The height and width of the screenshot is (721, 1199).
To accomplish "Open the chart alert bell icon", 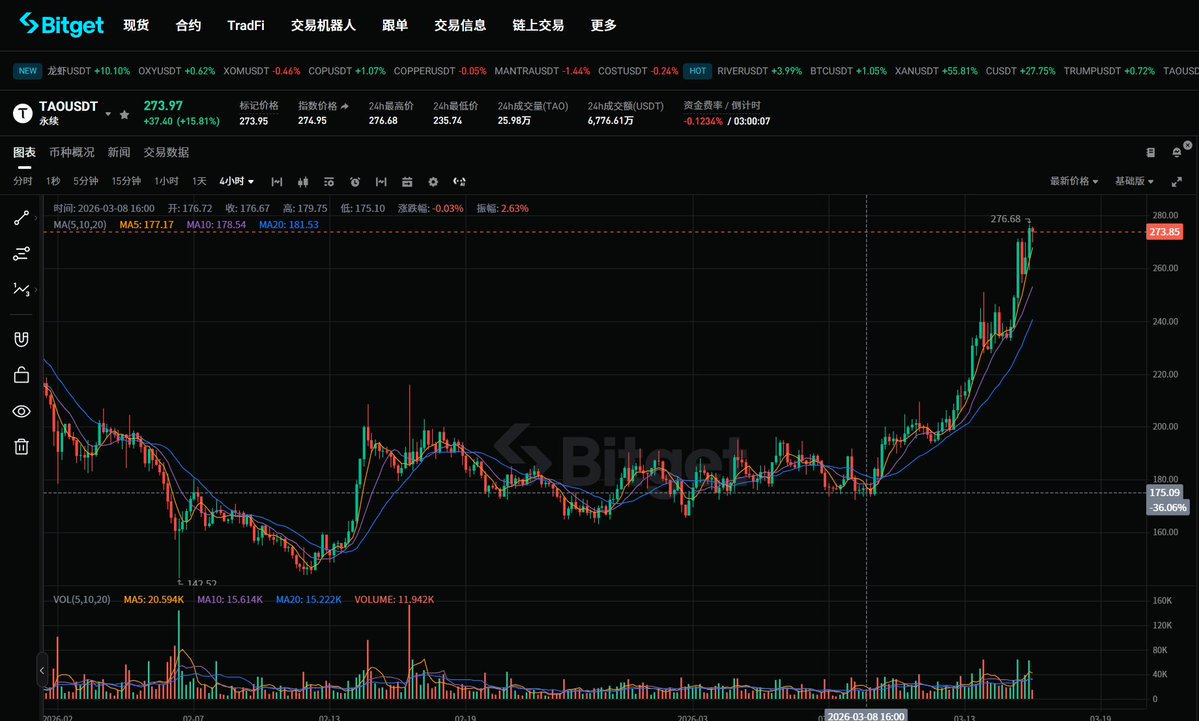I will click(x=1177, y=153).
